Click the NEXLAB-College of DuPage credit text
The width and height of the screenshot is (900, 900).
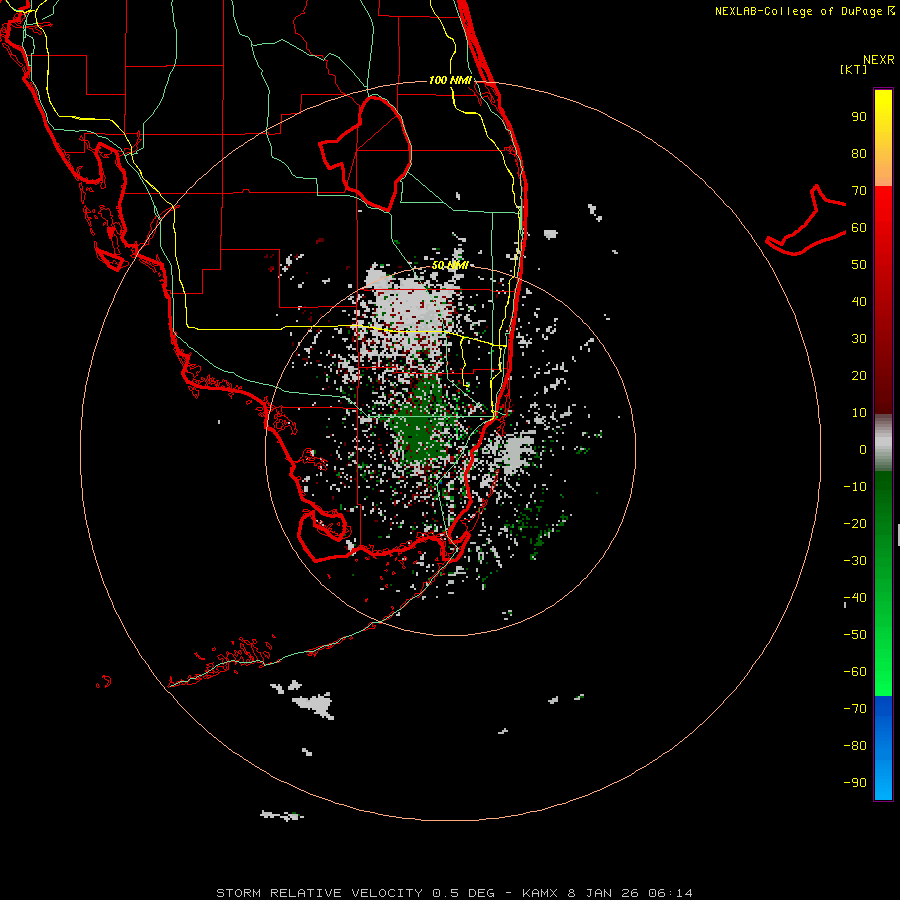click(x=798, y=11)
